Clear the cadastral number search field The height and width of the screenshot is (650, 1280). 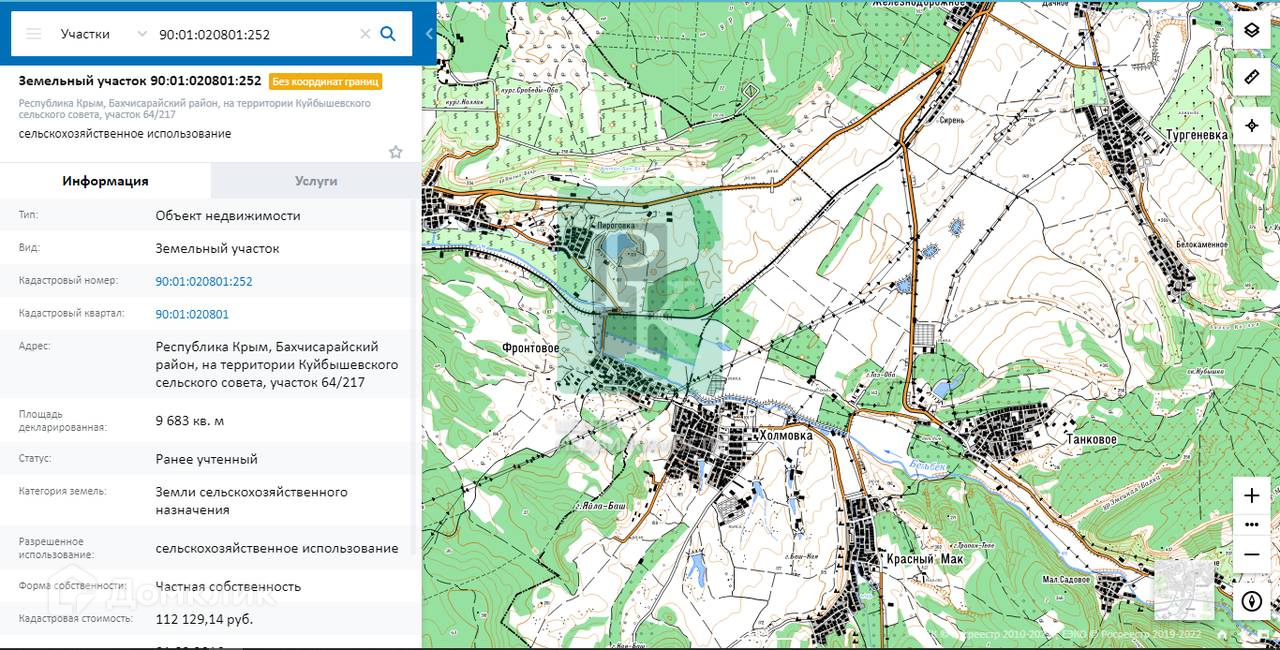(x=365, y=34)
